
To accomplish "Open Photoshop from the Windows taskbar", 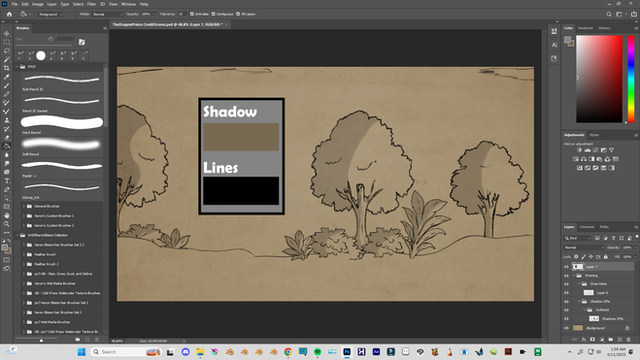I will [x=347, y=352].
